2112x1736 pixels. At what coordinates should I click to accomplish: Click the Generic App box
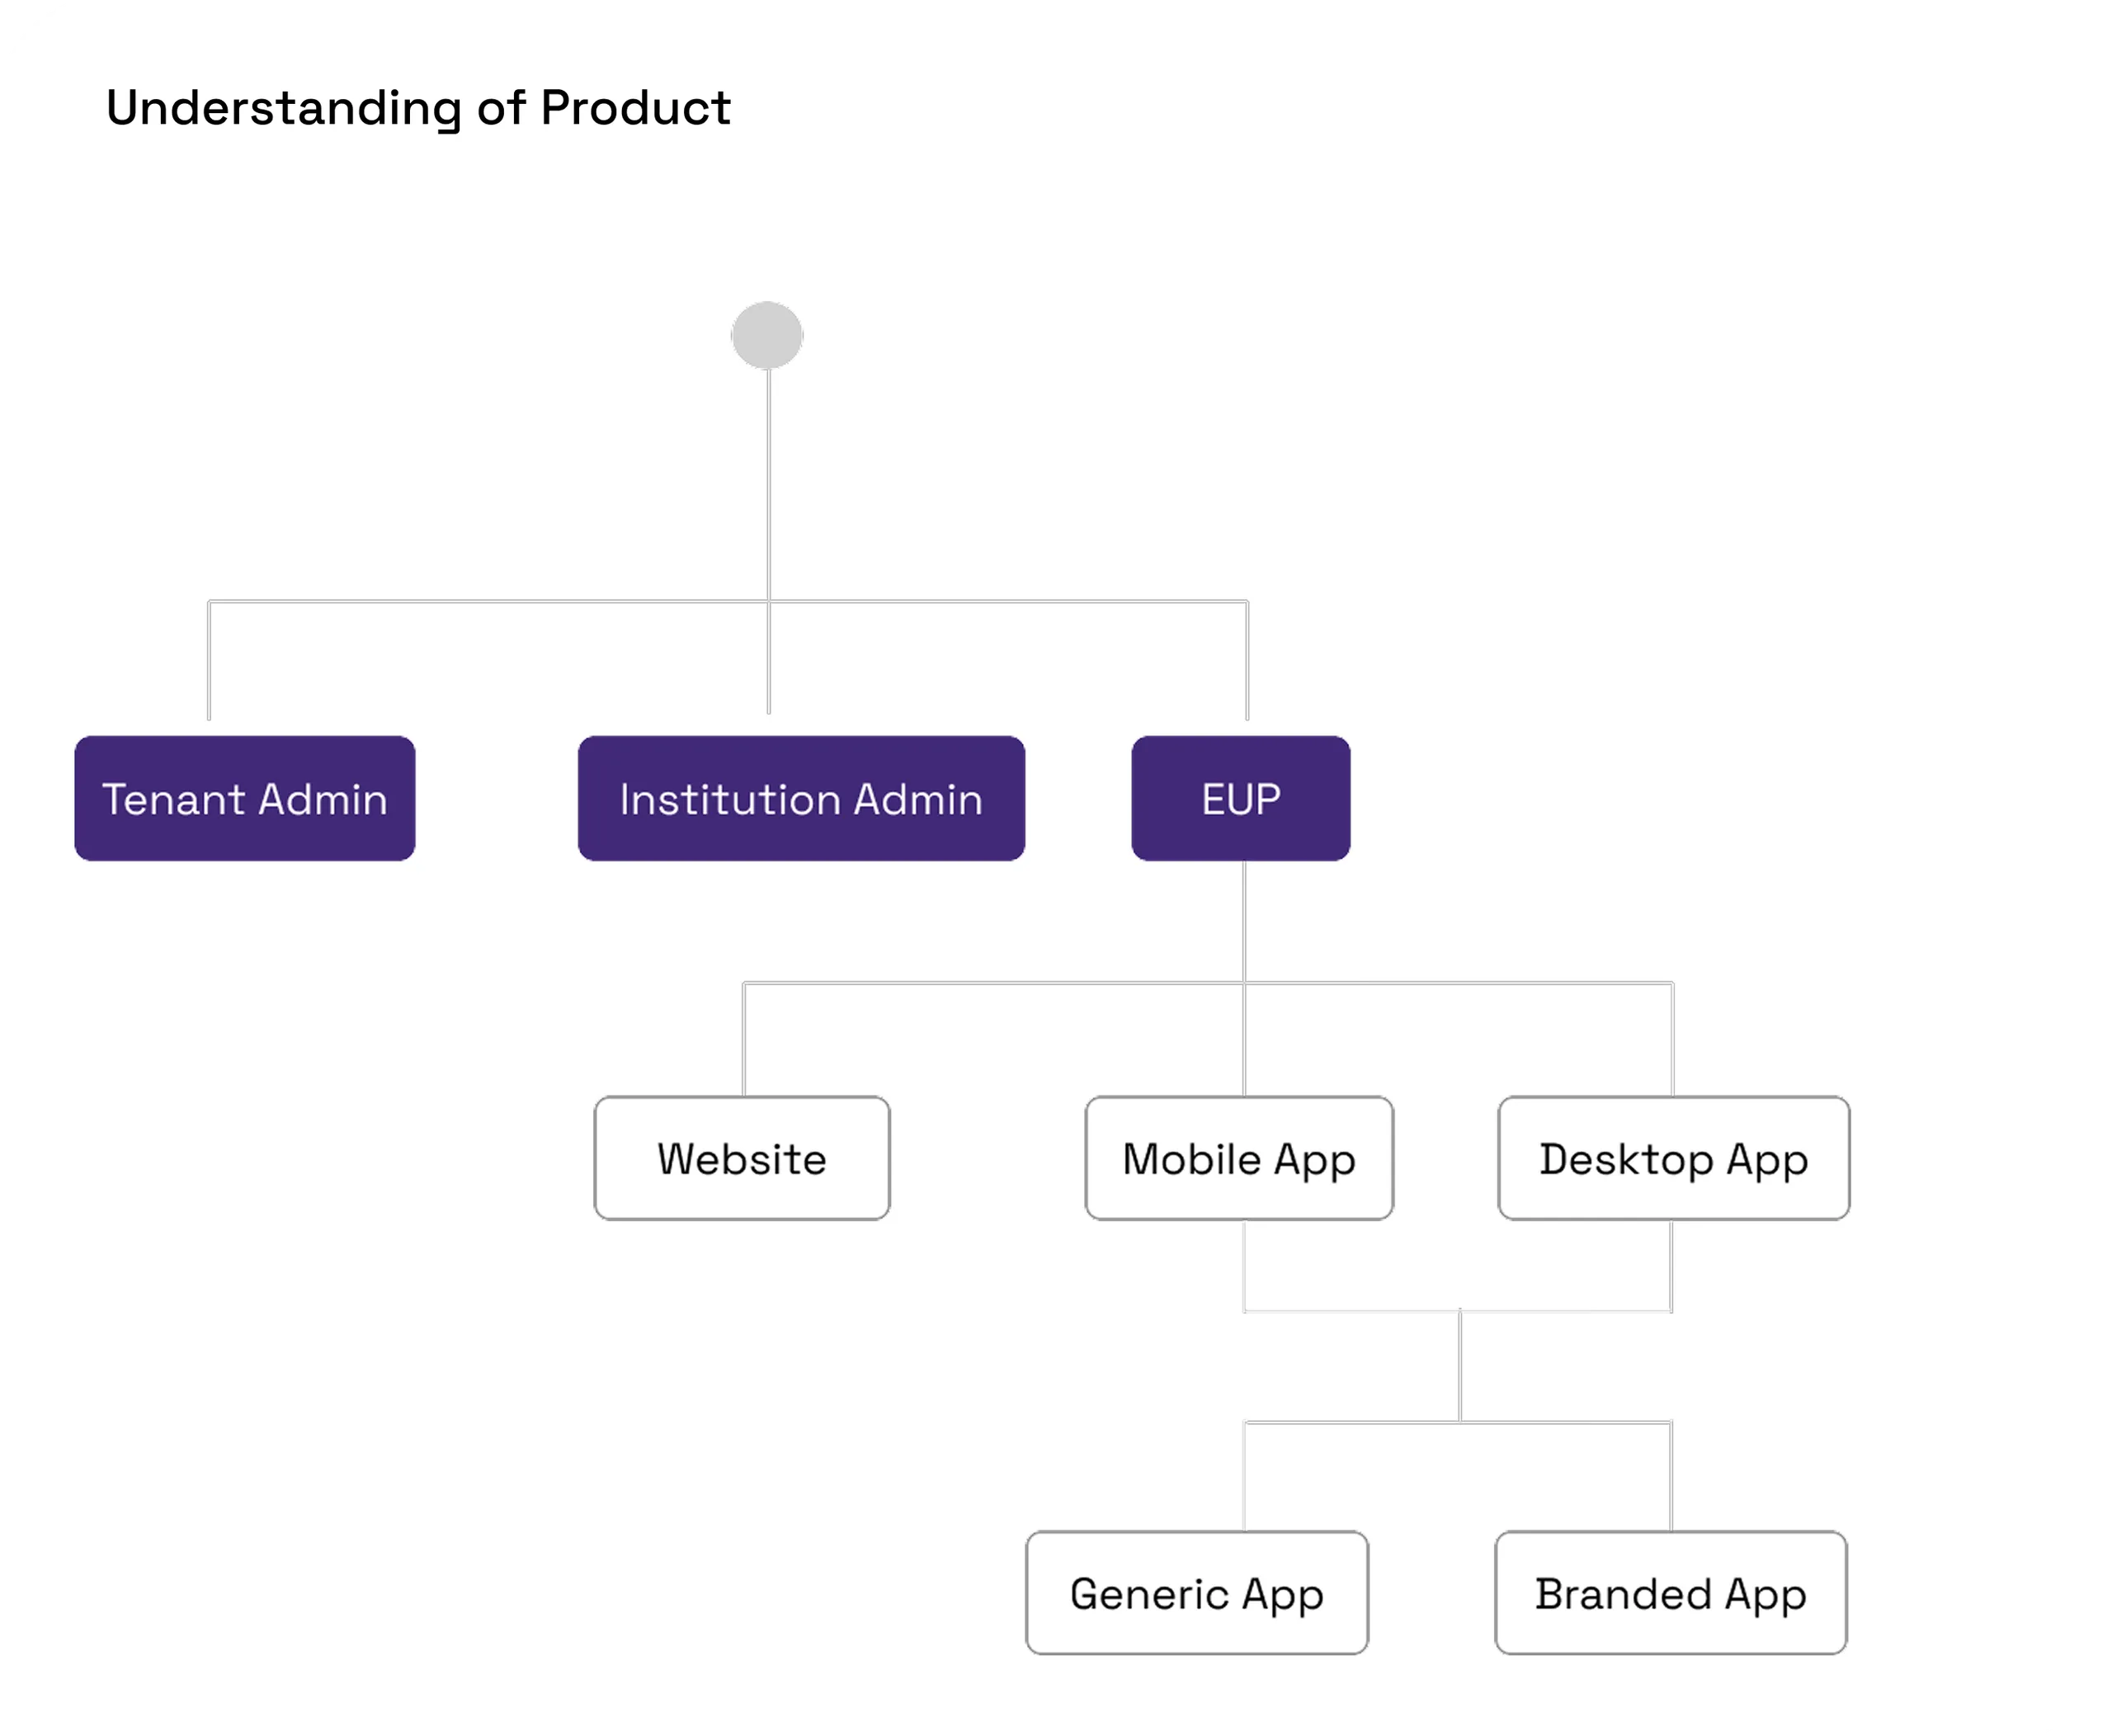(x=1197, y=1593)
